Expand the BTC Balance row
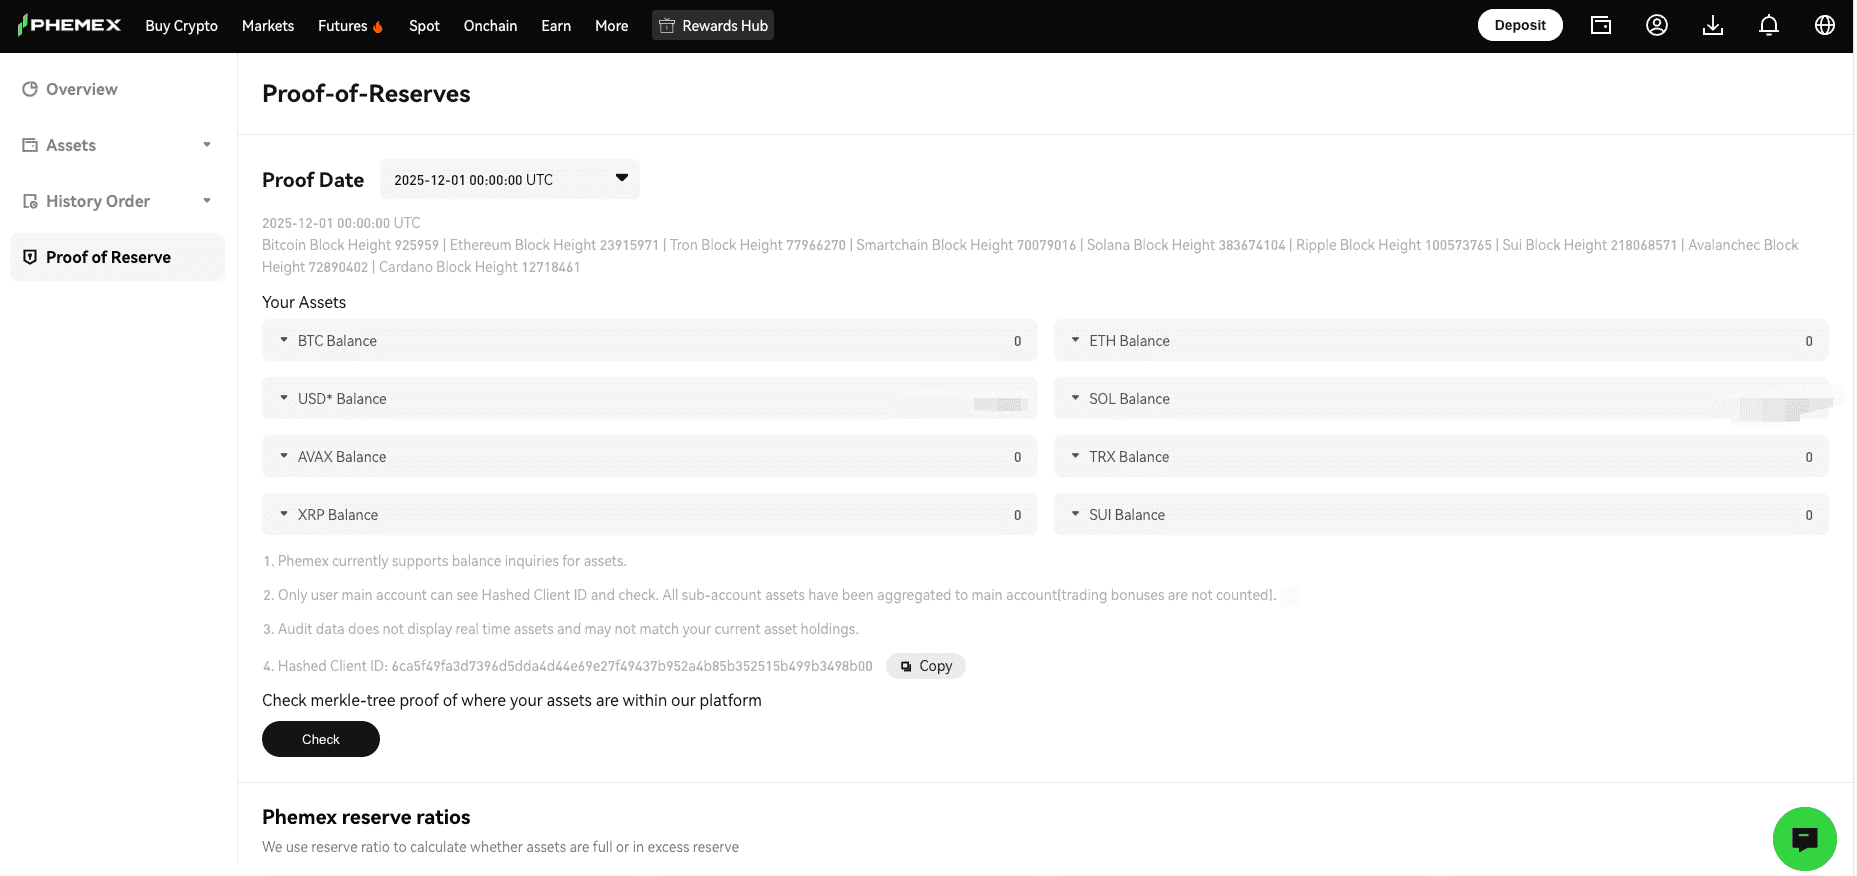Viewport: 1857px width, 876px height. click(x=650, y=340)
